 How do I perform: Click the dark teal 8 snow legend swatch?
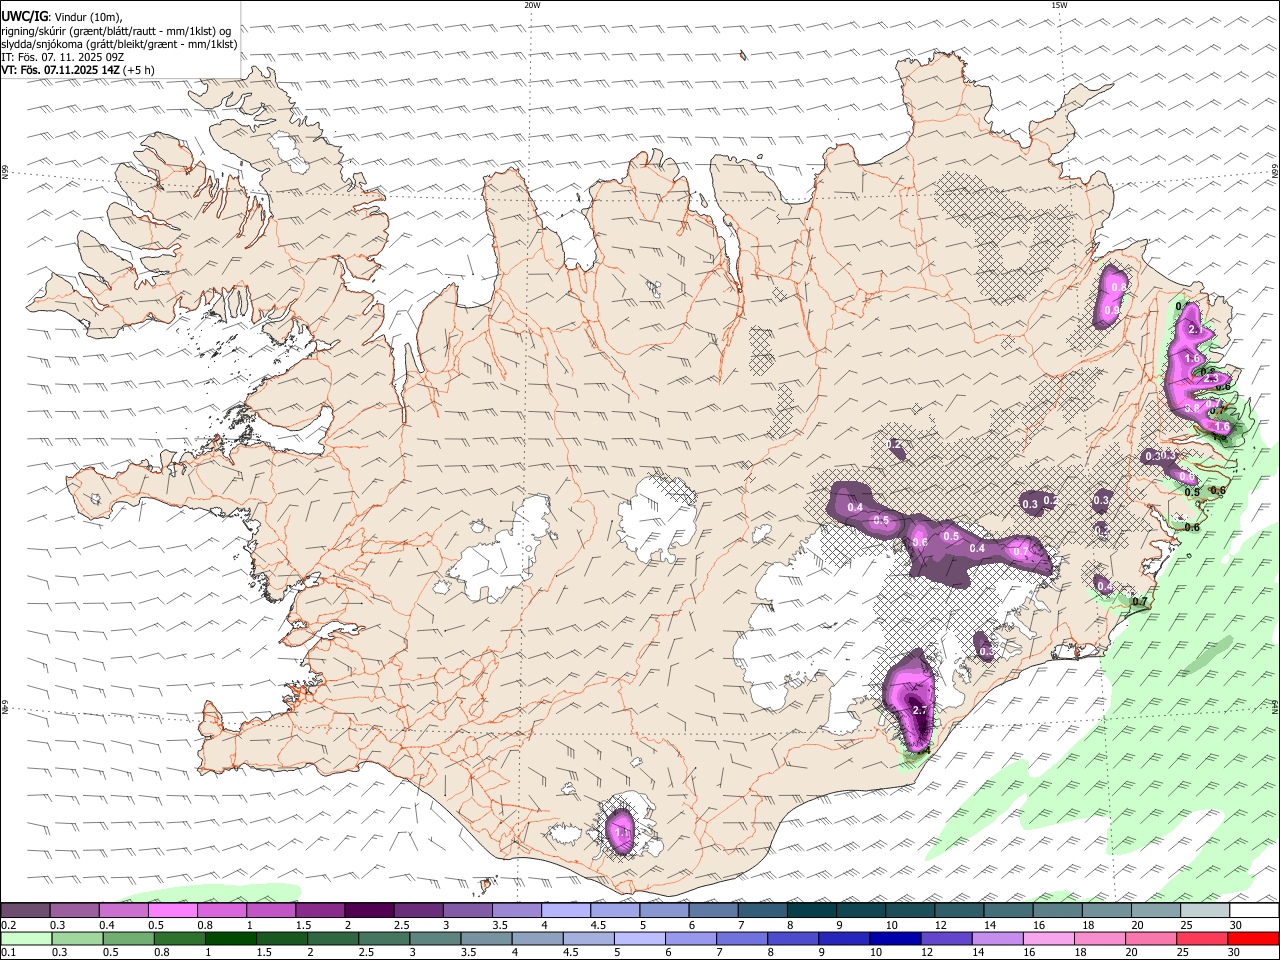[811, 911]
